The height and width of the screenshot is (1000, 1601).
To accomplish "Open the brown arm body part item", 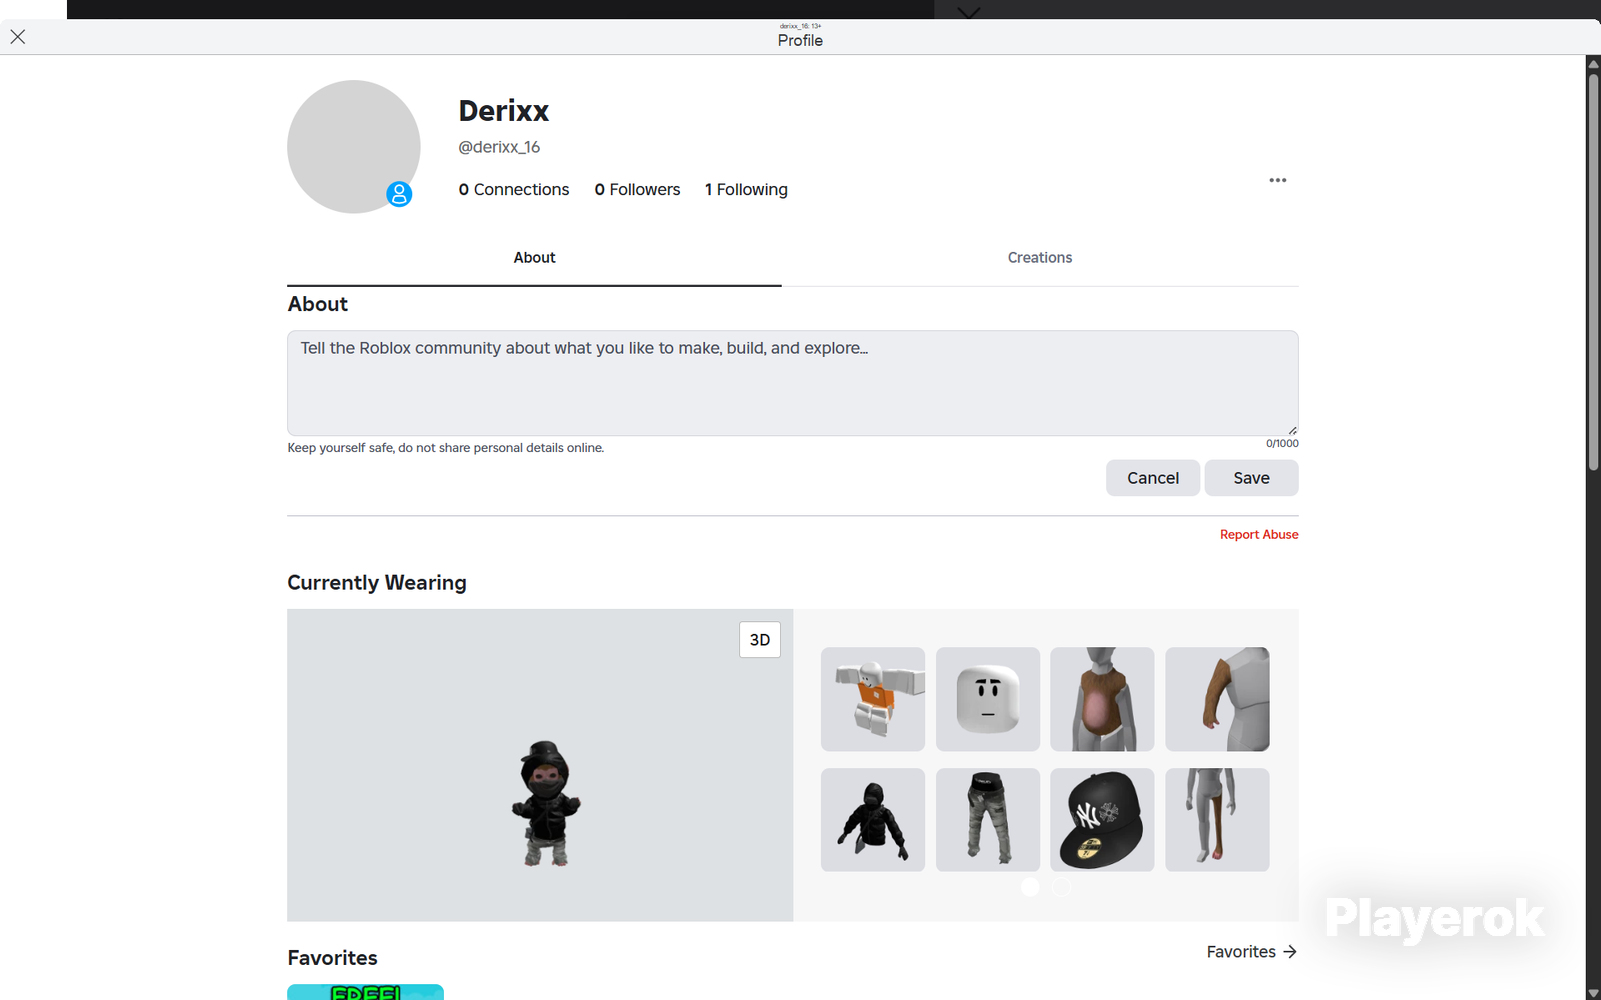I will (x=1217, y=699).
